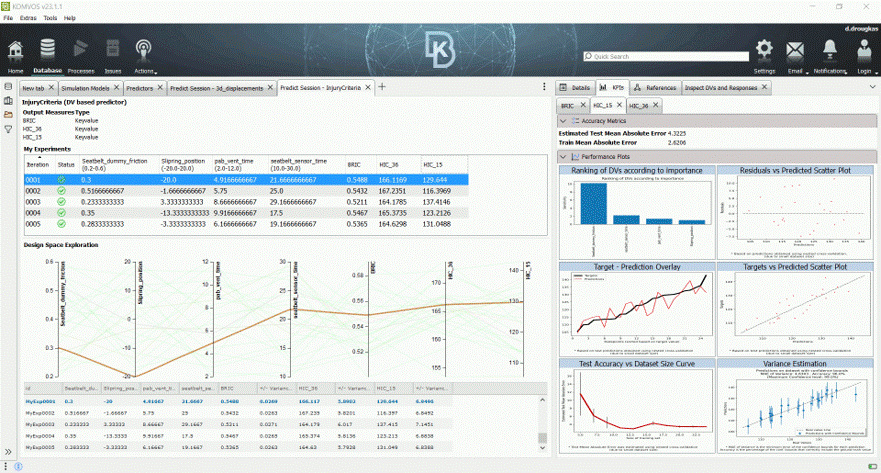Click the info icon in status bar
Viewport: 881px width, 473px height.
coord(18,466)
